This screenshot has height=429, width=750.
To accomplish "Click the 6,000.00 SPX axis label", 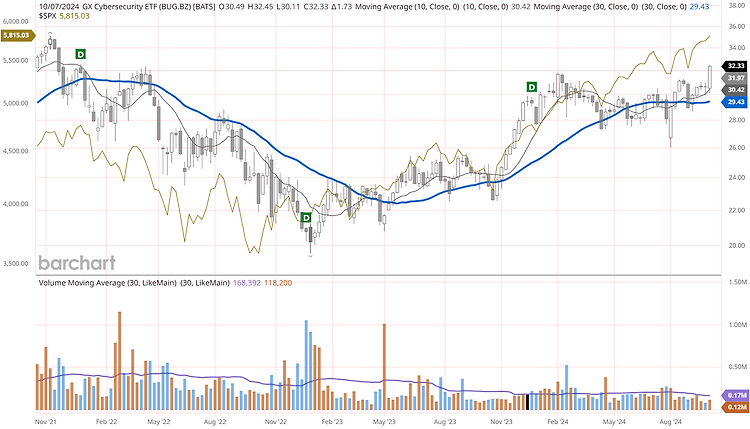I will coord(15,22).
